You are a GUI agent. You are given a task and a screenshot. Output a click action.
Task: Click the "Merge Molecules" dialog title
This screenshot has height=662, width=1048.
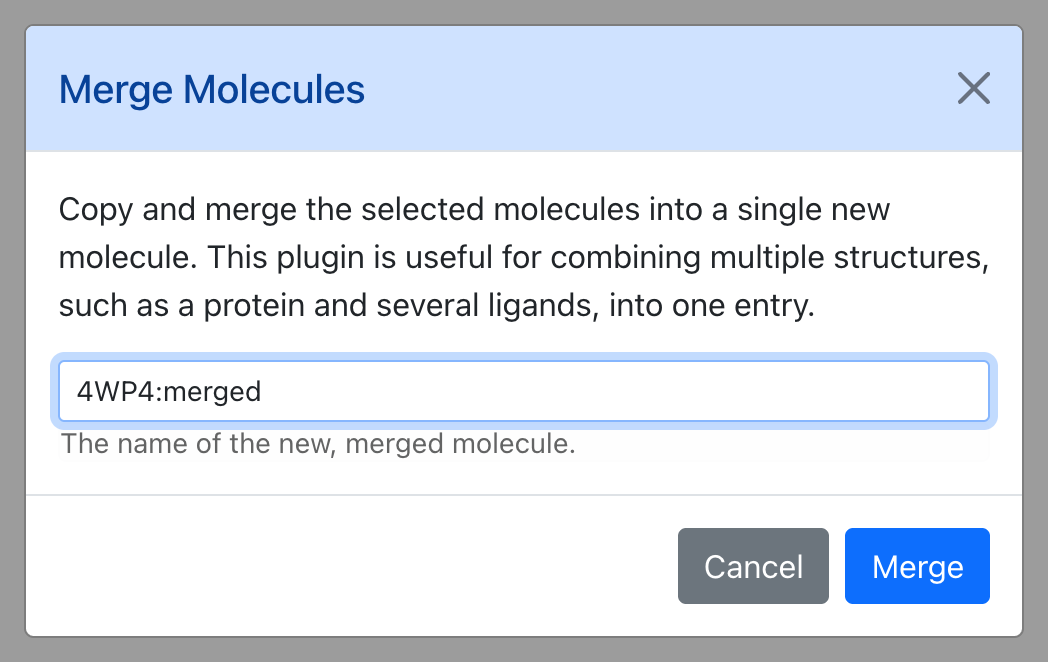point(212,90)
